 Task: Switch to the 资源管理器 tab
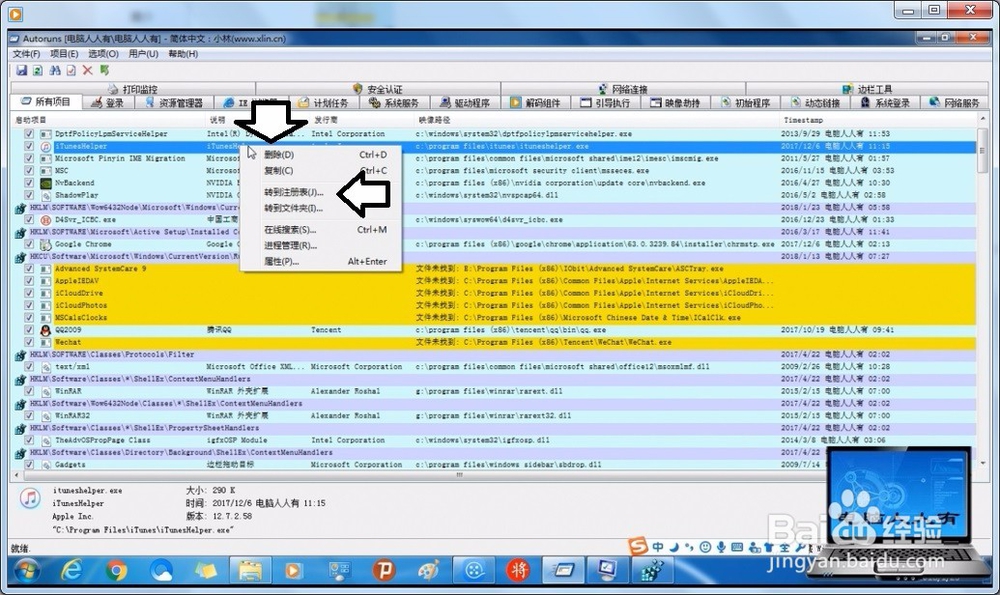tap(174, 103)
